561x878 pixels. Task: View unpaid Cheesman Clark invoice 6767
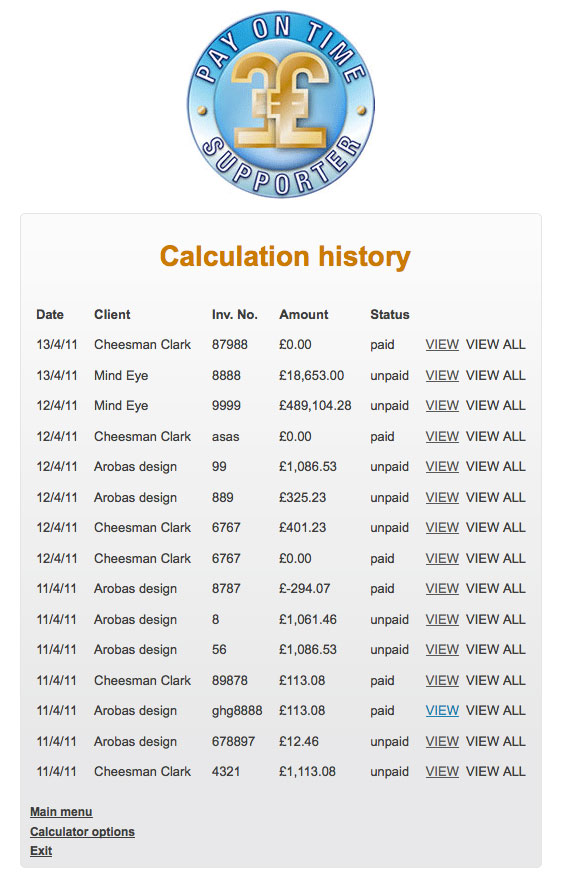pyautogui.click(x=442, y=527)
